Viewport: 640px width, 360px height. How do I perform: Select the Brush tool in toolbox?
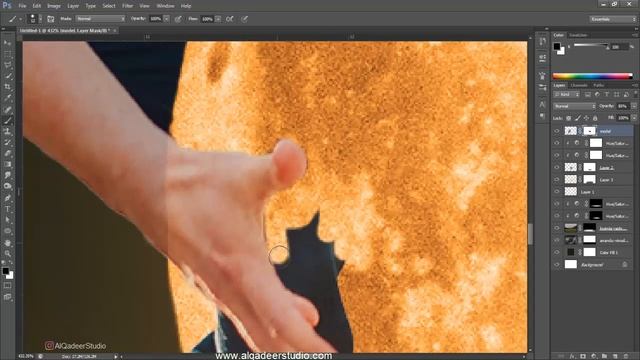7,120
